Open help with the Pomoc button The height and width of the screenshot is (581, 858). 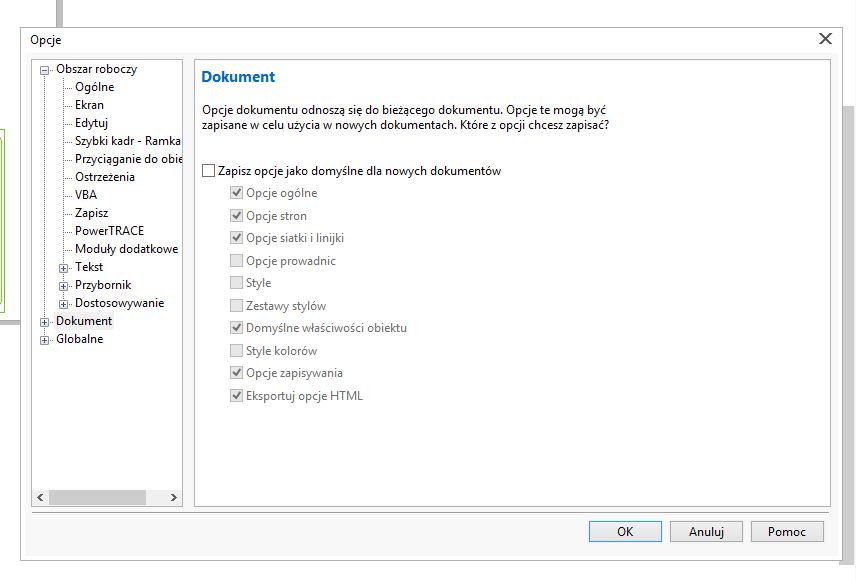pyautogui.click(x=787, y=532)
